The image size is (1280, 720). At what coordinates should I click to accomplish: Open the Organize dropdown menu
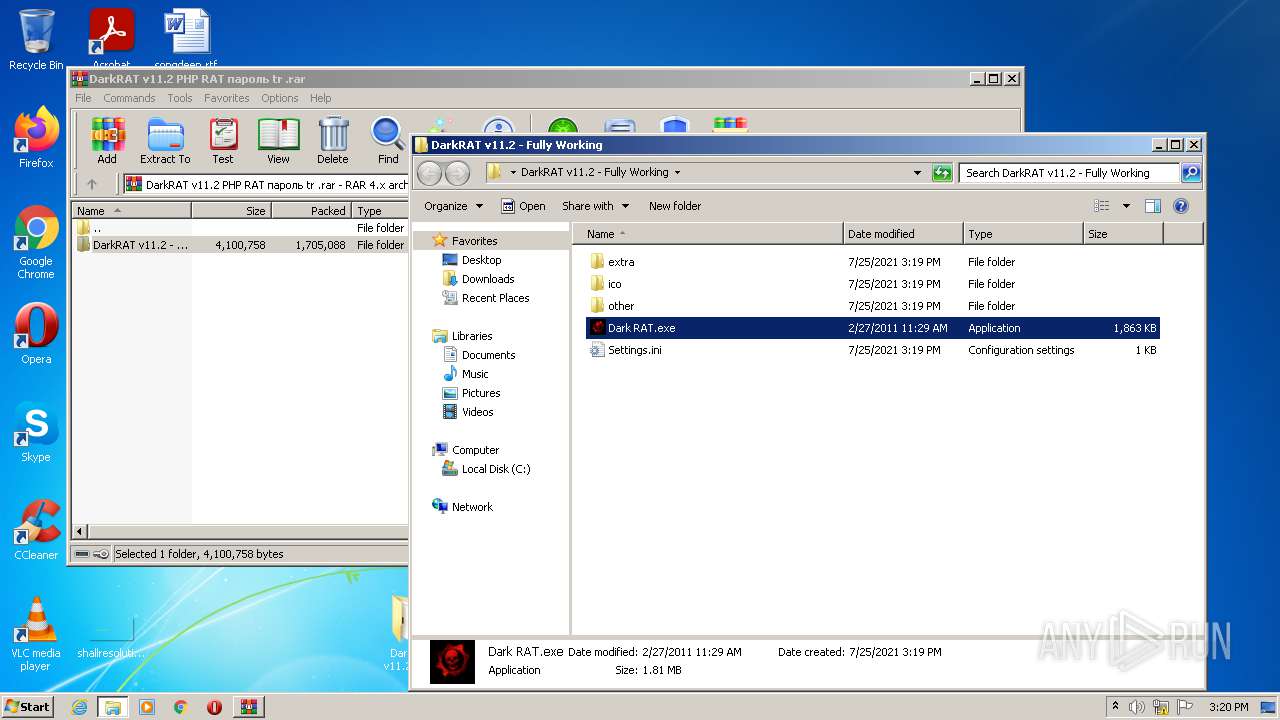point(453,206)
